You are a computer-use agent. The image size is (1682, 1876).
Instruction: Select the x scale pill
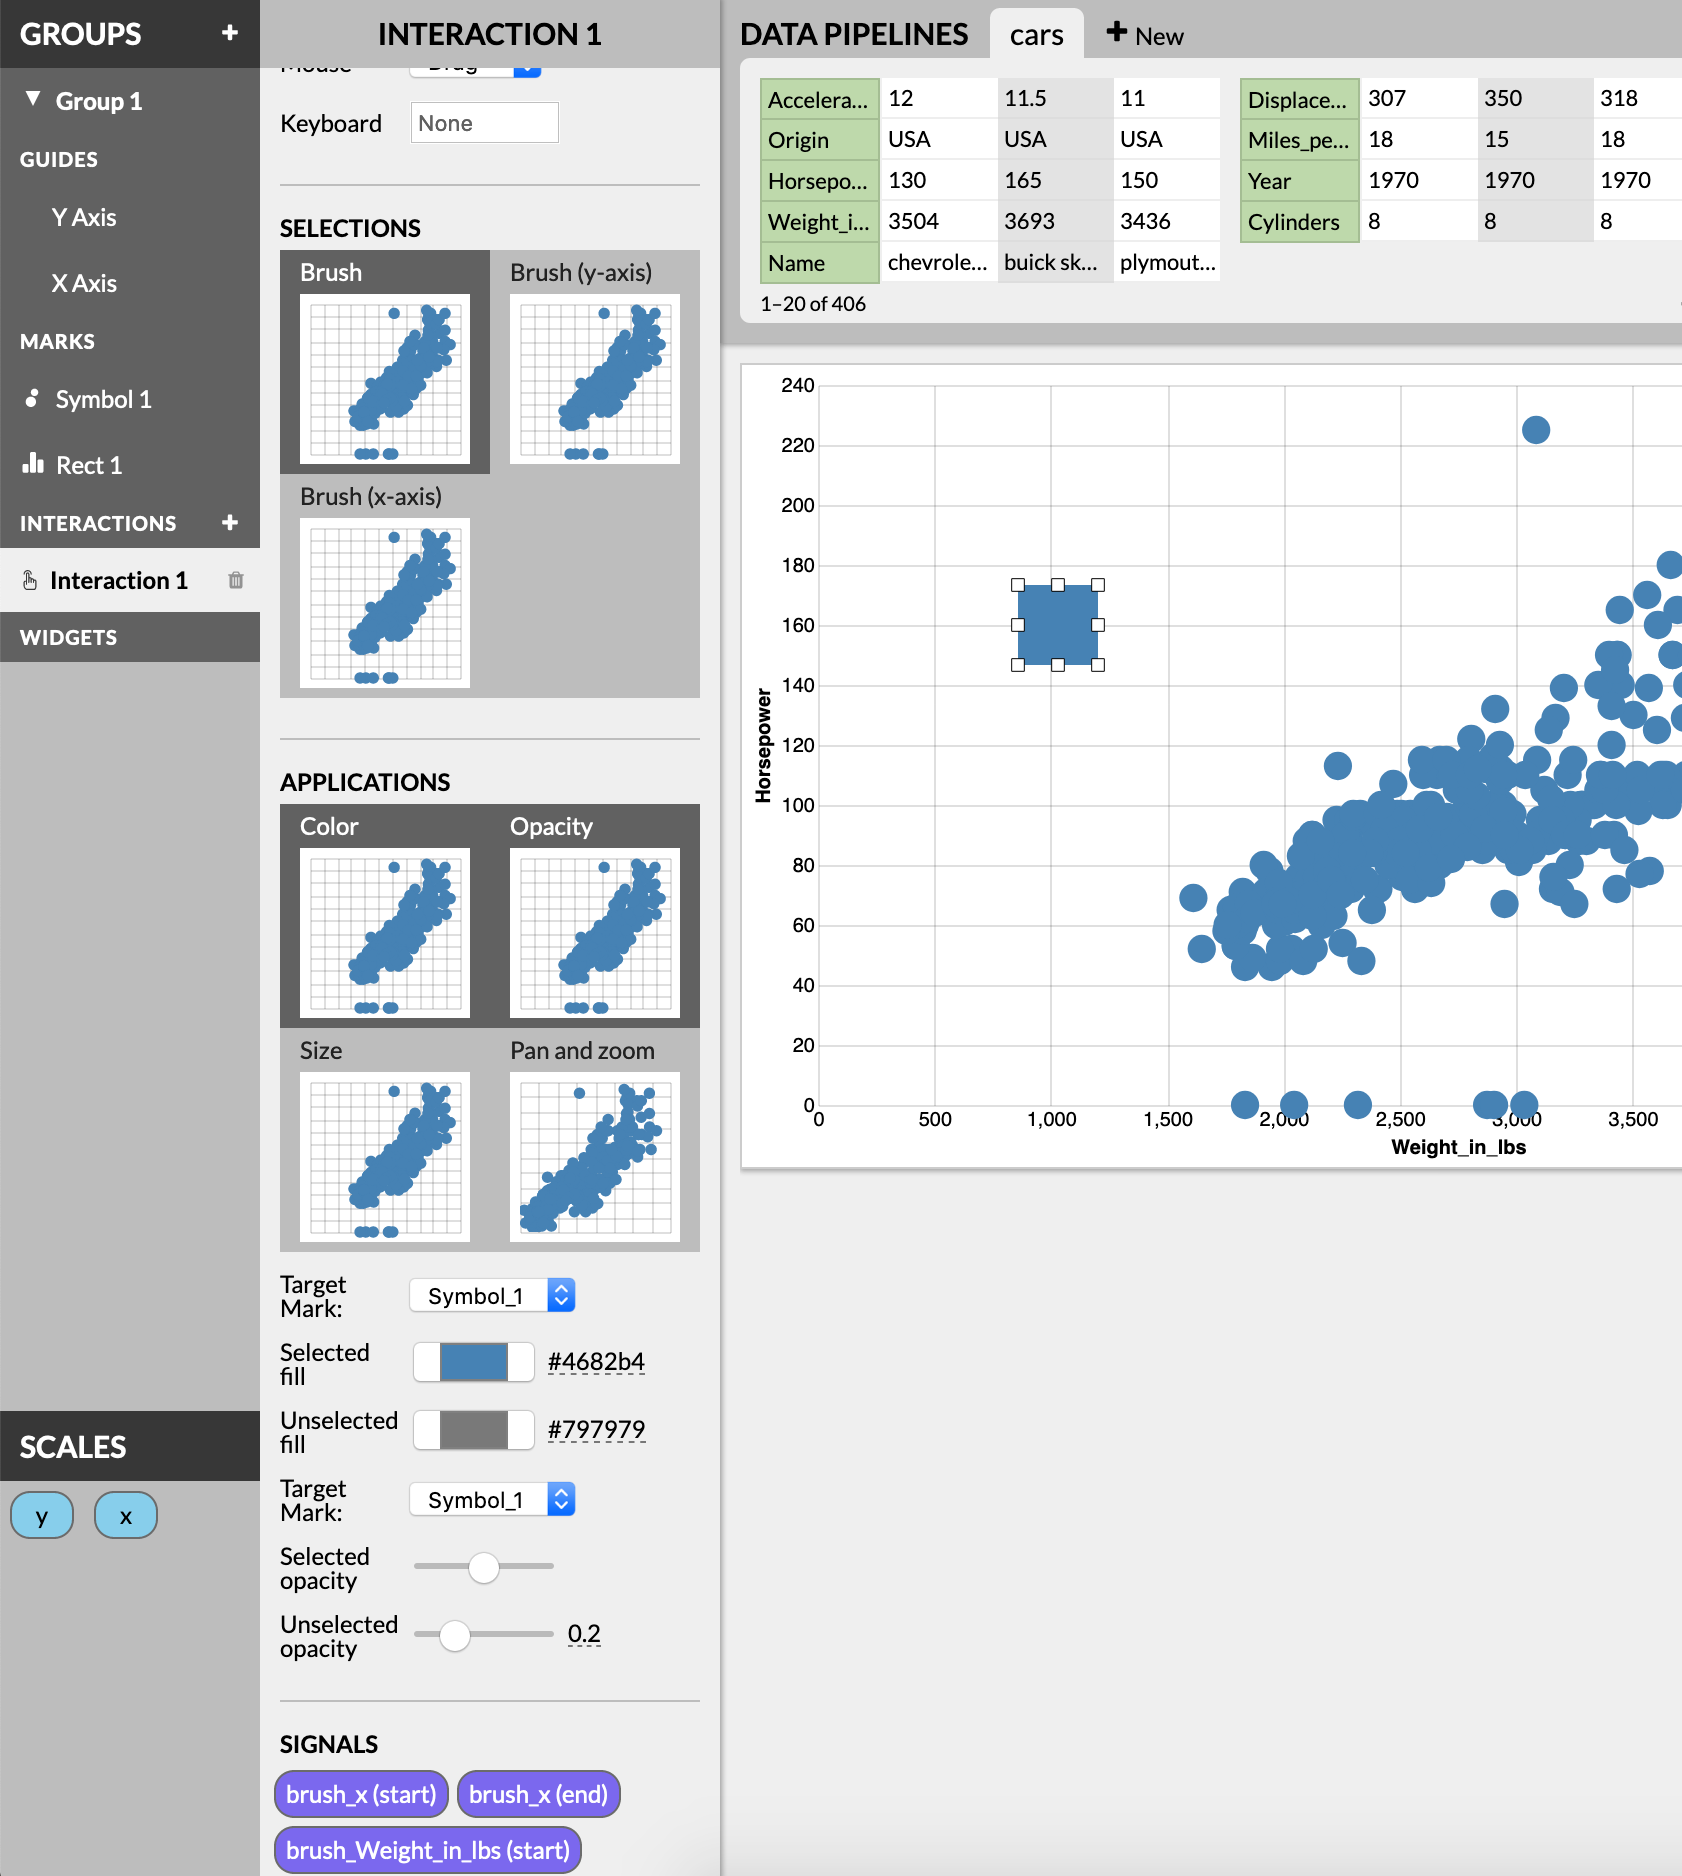[126, 1515]
